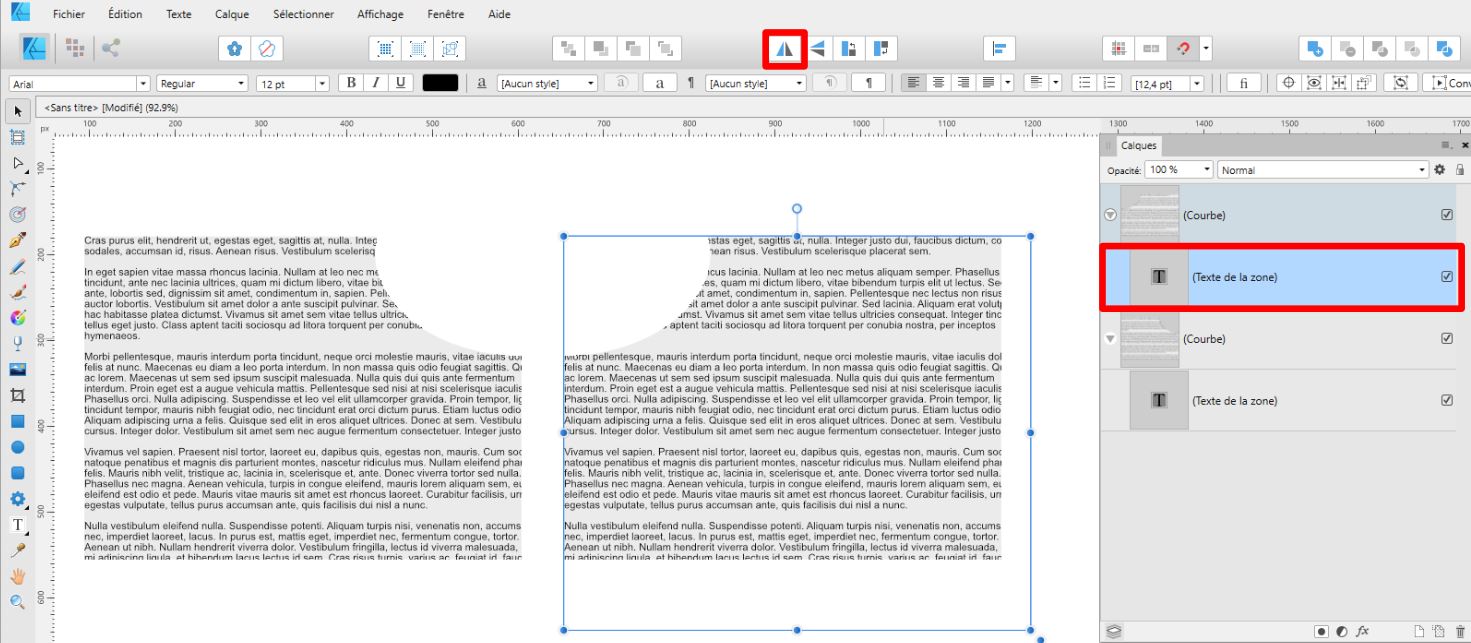Open the snapping options dropdown arrow

(1206, 49)
